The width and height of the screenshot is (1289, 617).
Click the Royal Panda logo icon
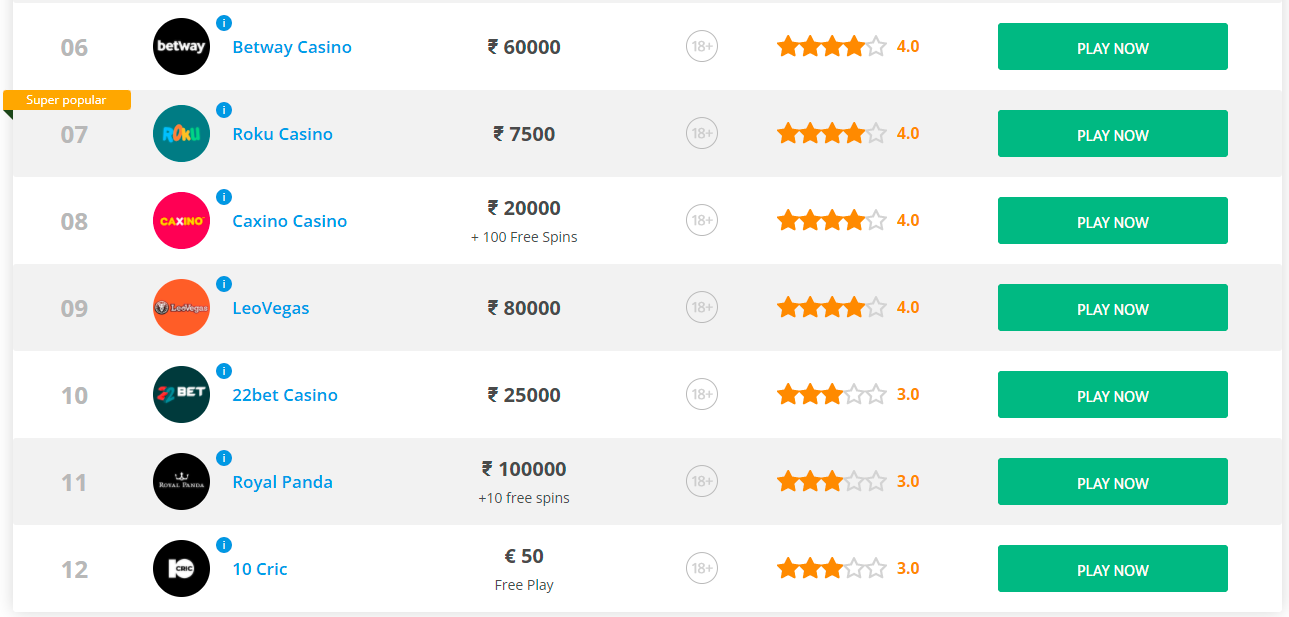coord(181,482)
